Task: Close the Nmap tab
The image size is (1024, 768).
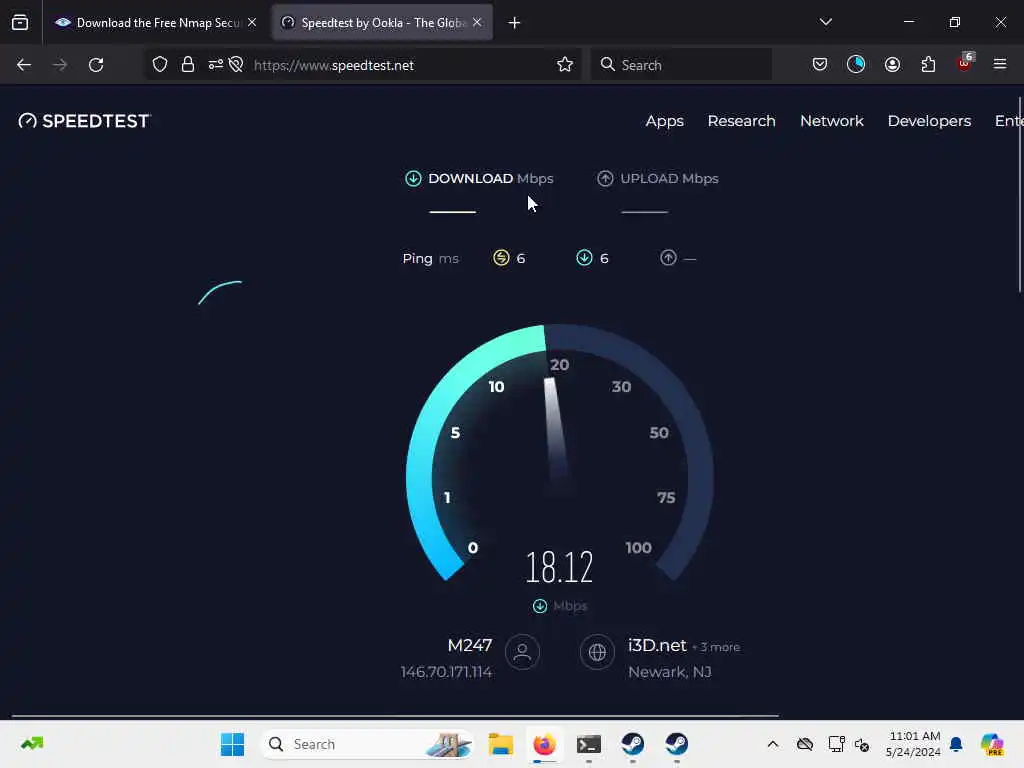Action: (252, 23)
